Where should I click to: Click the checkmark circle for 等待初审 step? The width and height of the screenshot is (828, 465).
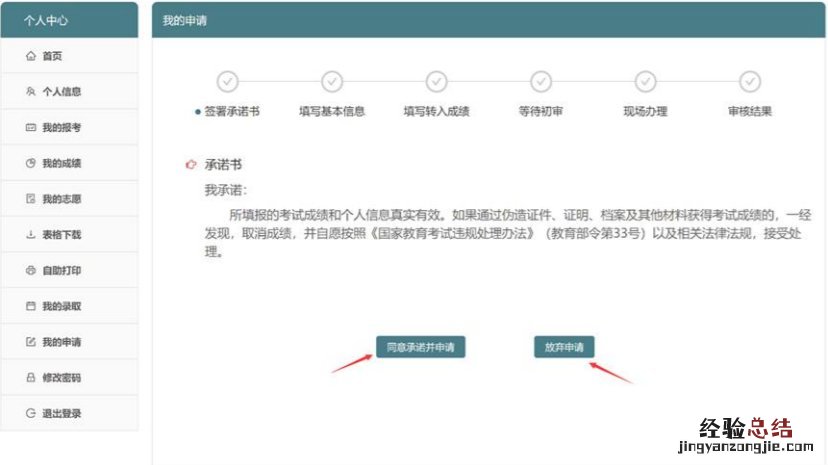541,82
